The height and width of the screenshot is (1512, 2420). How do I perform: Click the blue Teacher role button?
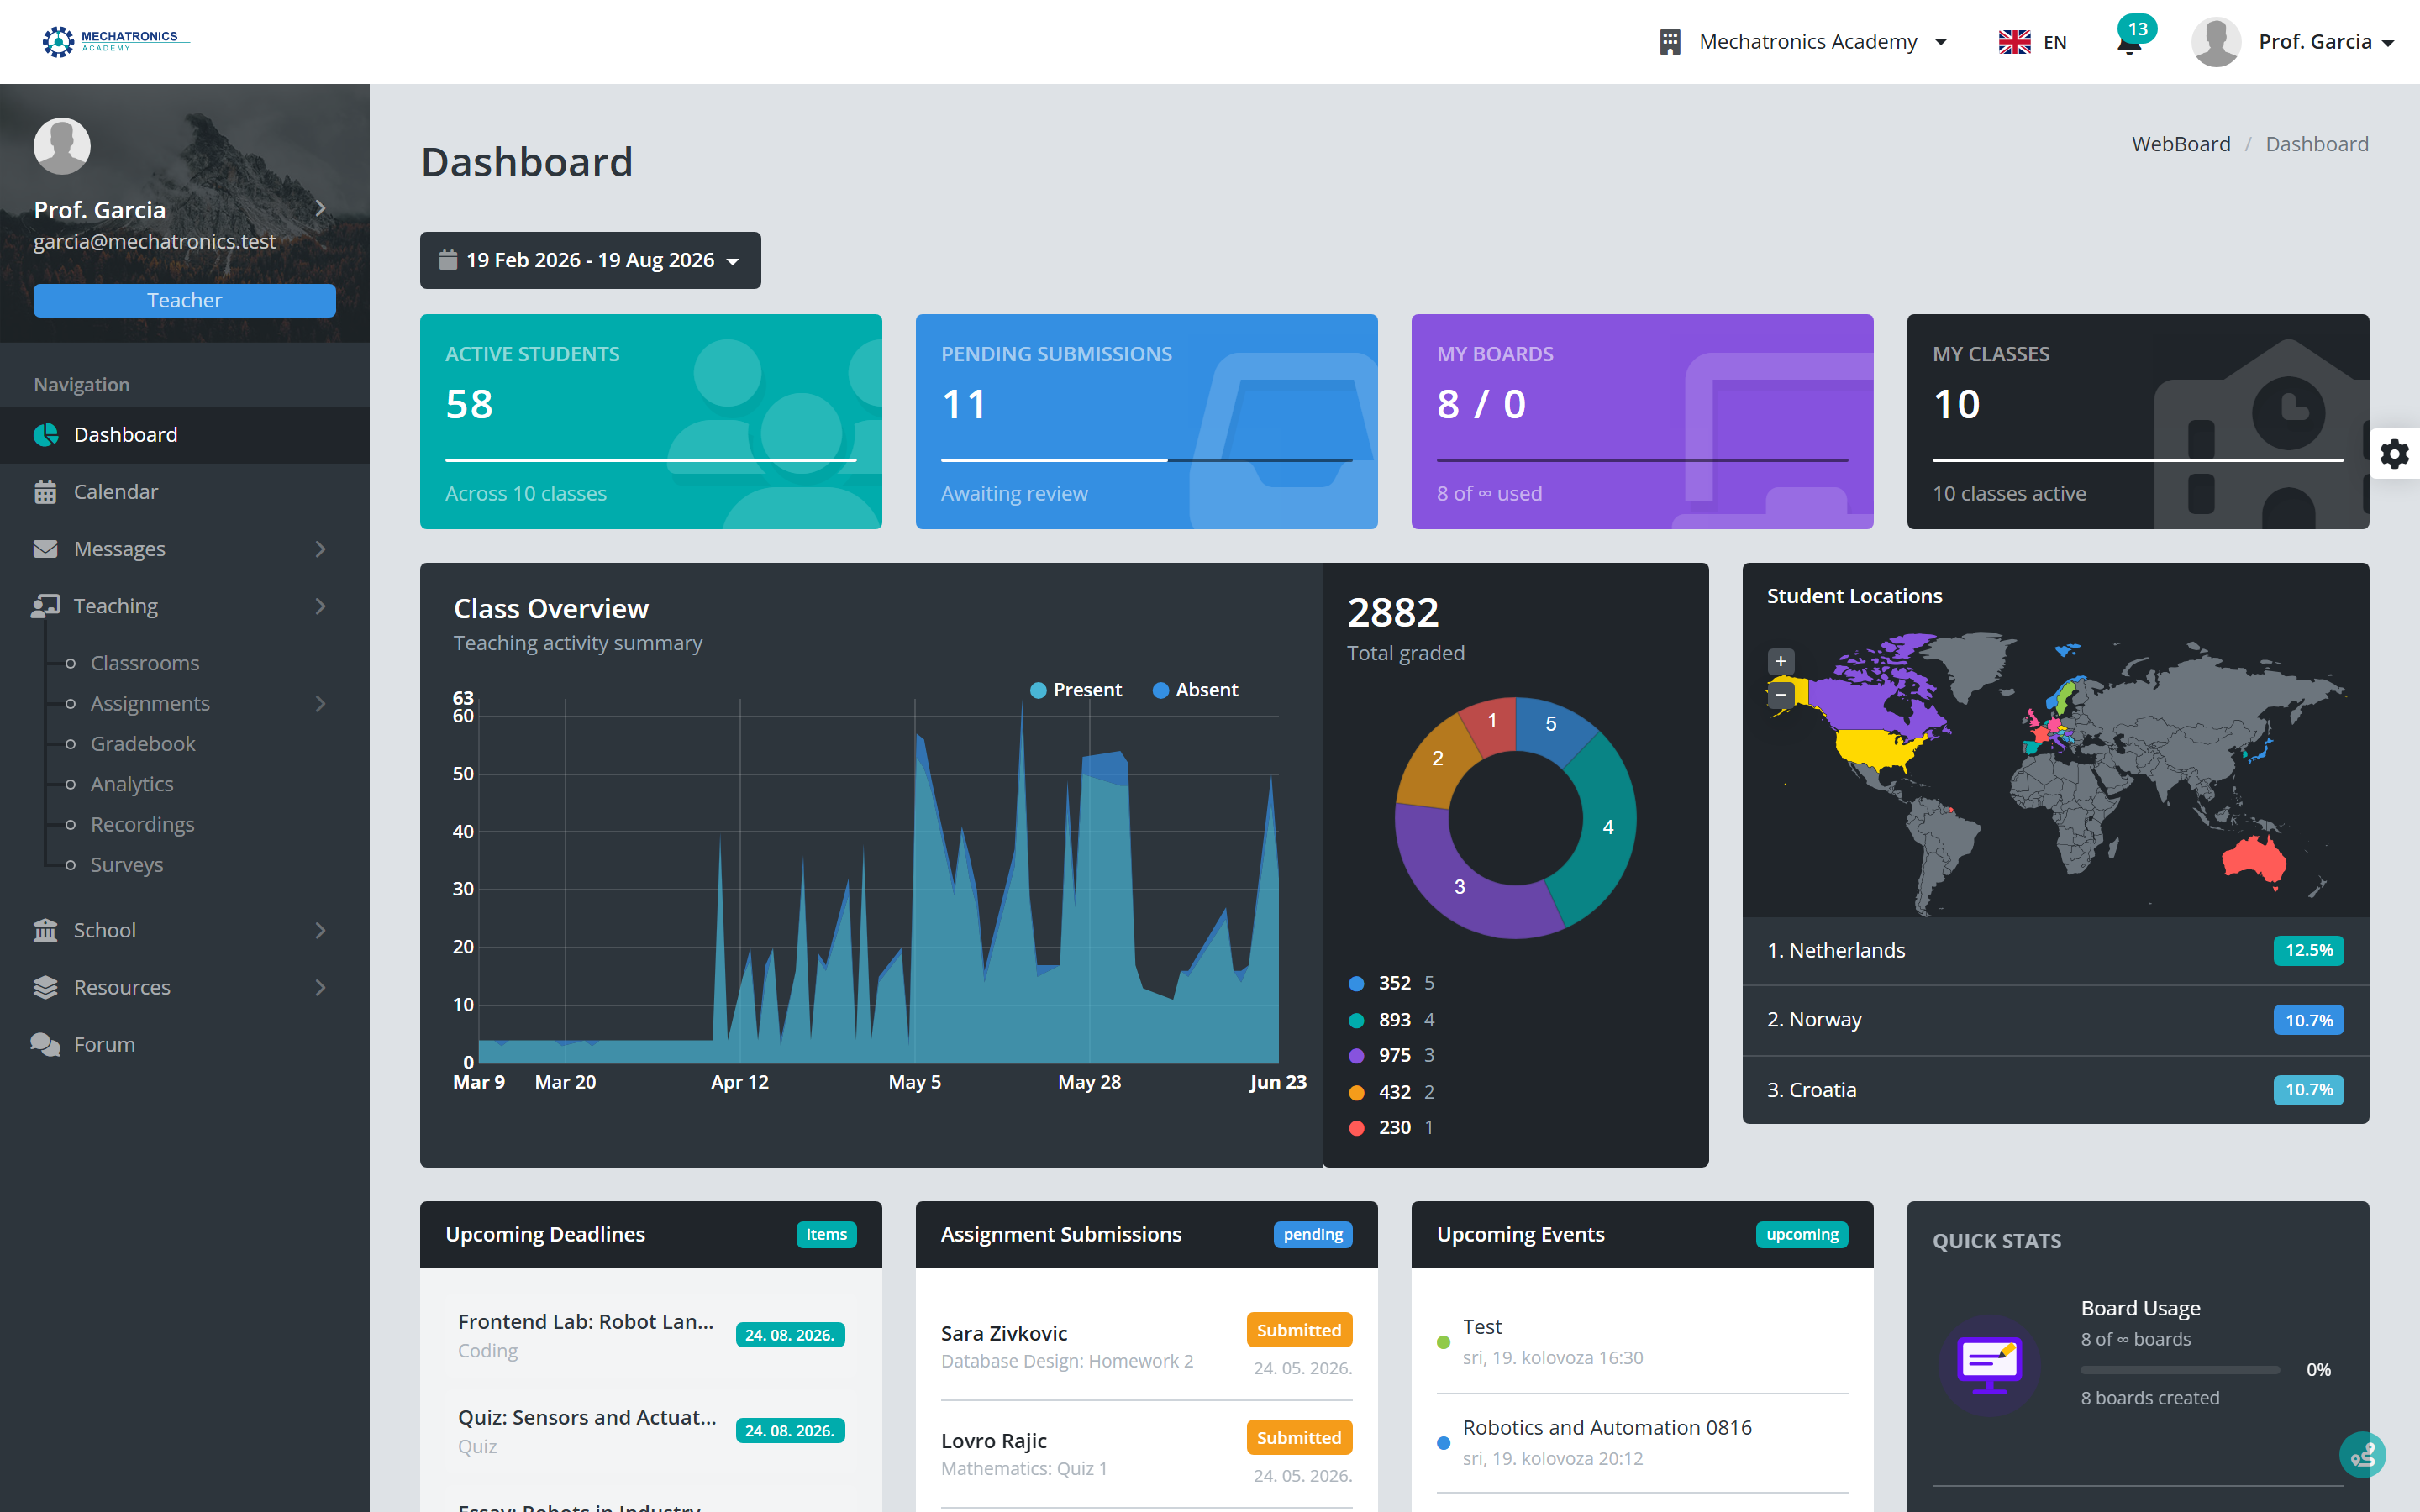pyautogui.click(x=185, y=300)
